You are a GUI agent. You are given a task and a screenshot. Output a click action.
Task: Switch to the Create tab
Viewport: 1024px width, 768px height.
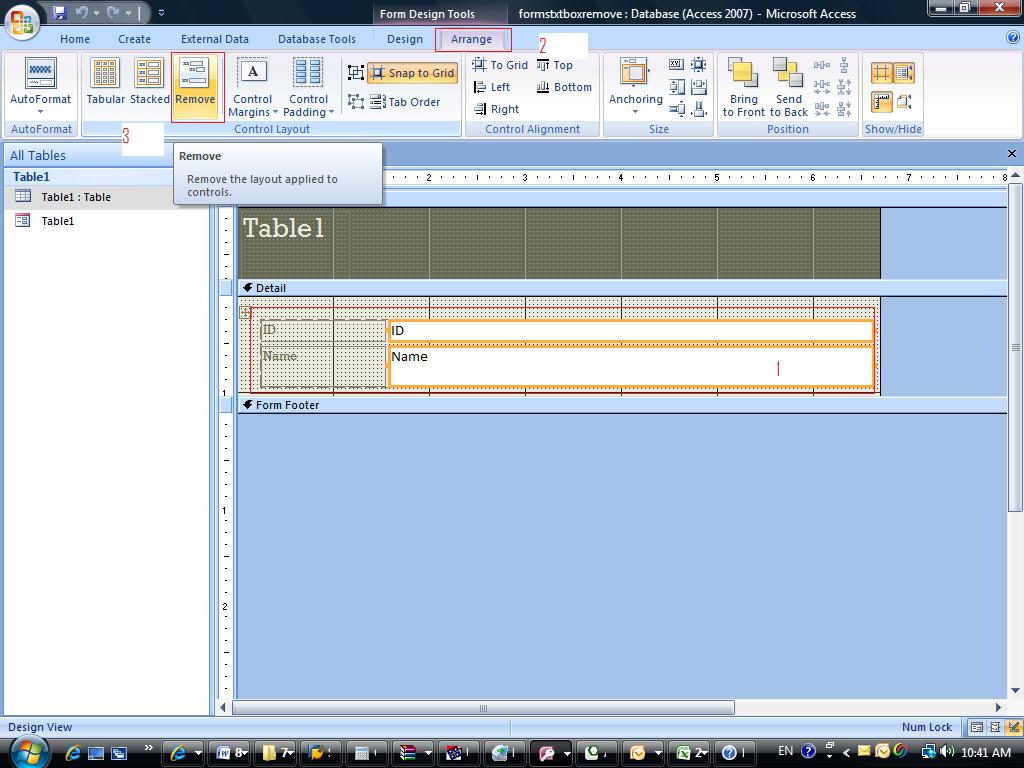click(x=135, y=39)
